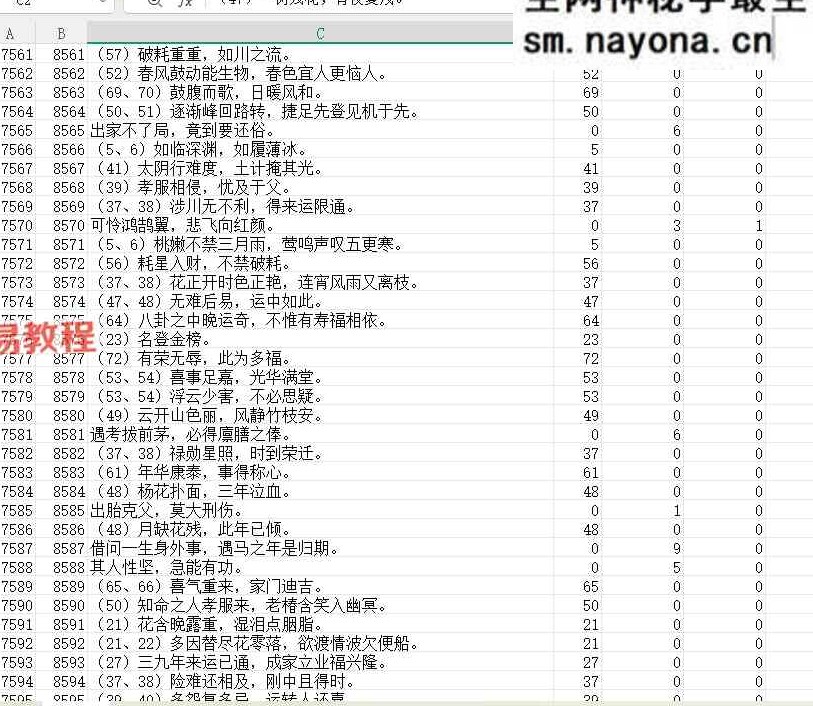
Task: Click cell '(37、38)花正开时色正艳，连宵风雨又离枝。'
Action: [320, 283]
